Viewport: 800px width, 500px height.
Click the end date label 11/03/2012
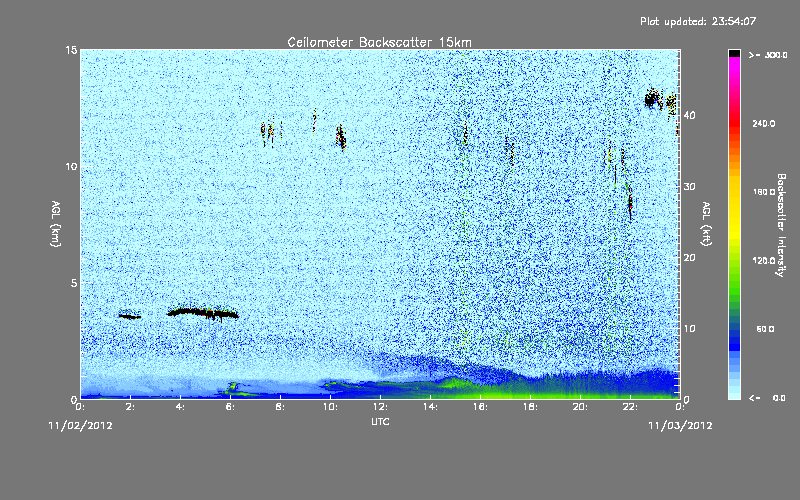point(680,426)
